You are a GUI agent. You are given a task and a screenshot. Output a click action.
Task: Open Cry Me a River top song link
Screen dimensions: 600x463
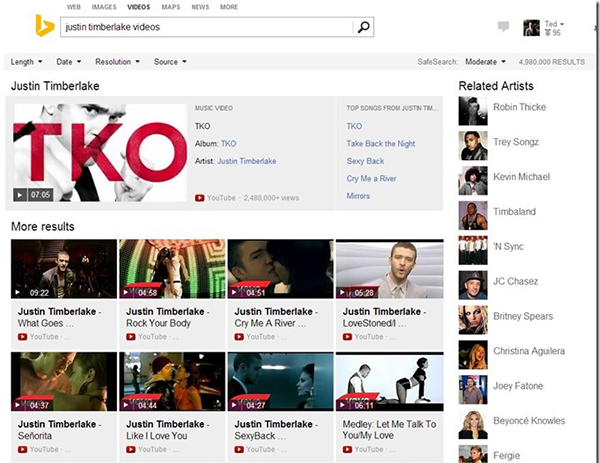(x=371, y=178)
